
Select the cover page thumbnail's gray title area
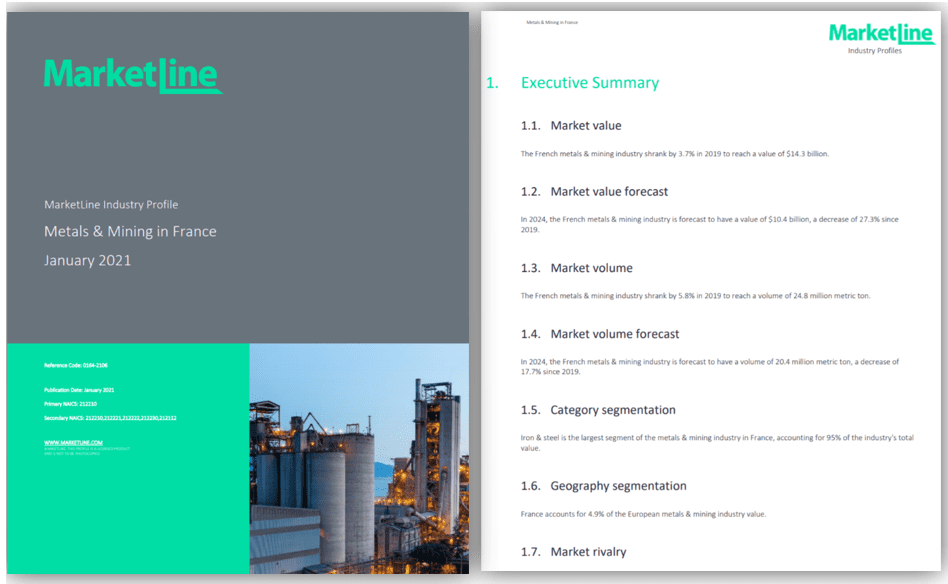pyautogui.click(x=238, y=178)
